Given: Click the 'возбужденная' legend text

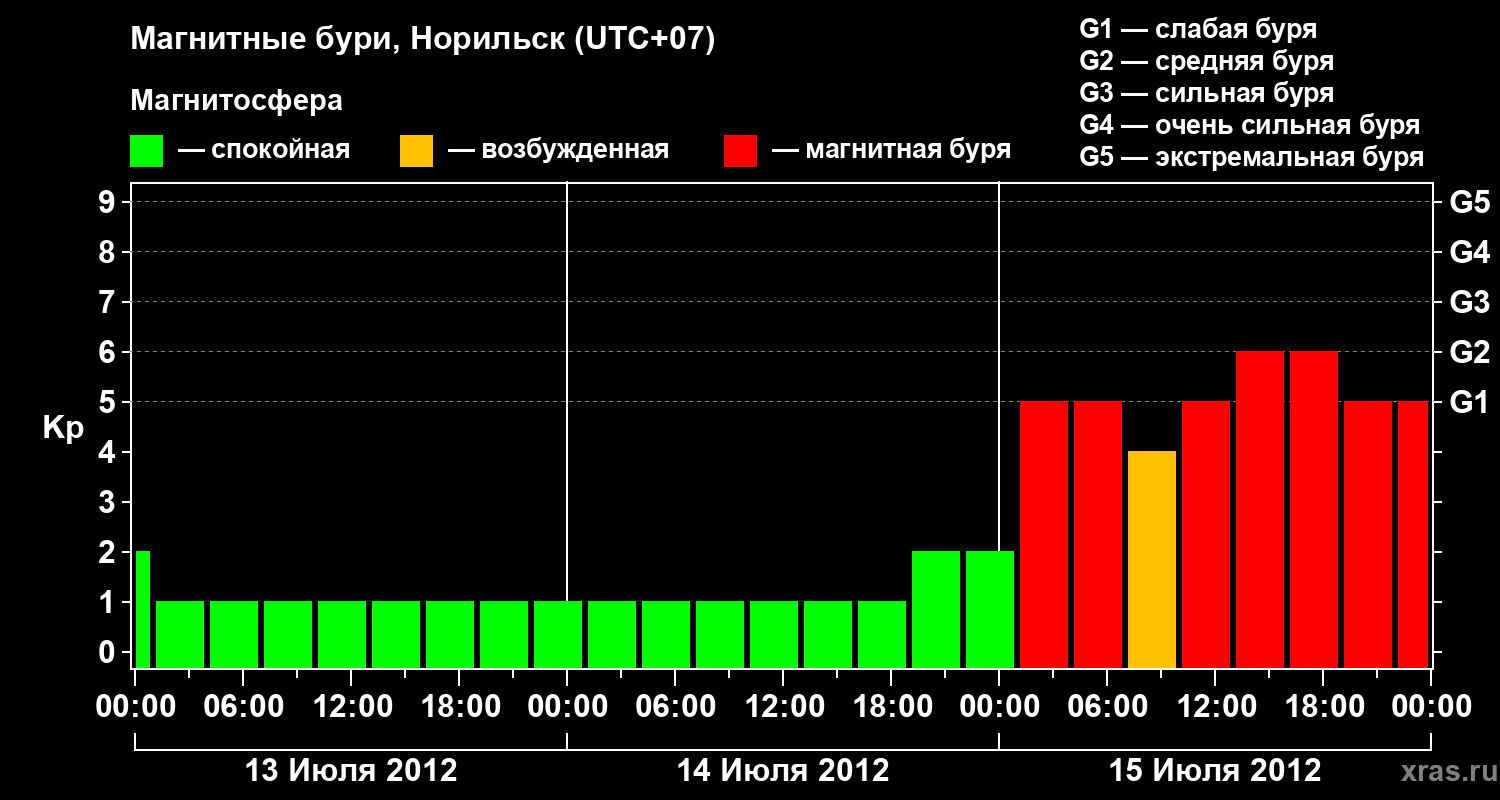Looking at the screenshot, I should pos(575,151).
